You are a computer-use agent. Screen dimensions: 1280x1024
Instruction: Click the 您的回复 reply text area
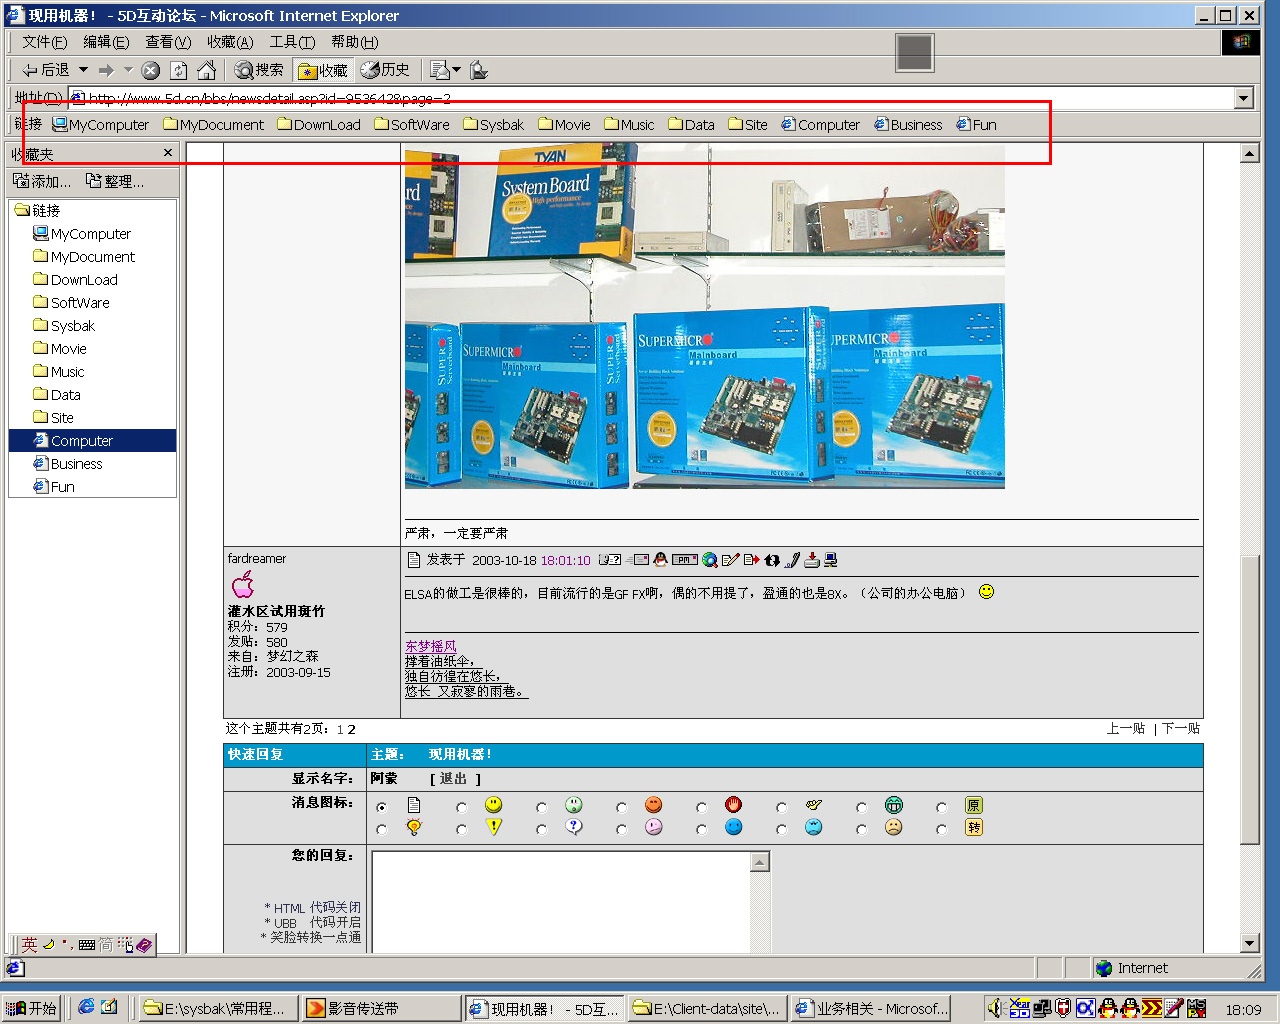click(562, 902)
